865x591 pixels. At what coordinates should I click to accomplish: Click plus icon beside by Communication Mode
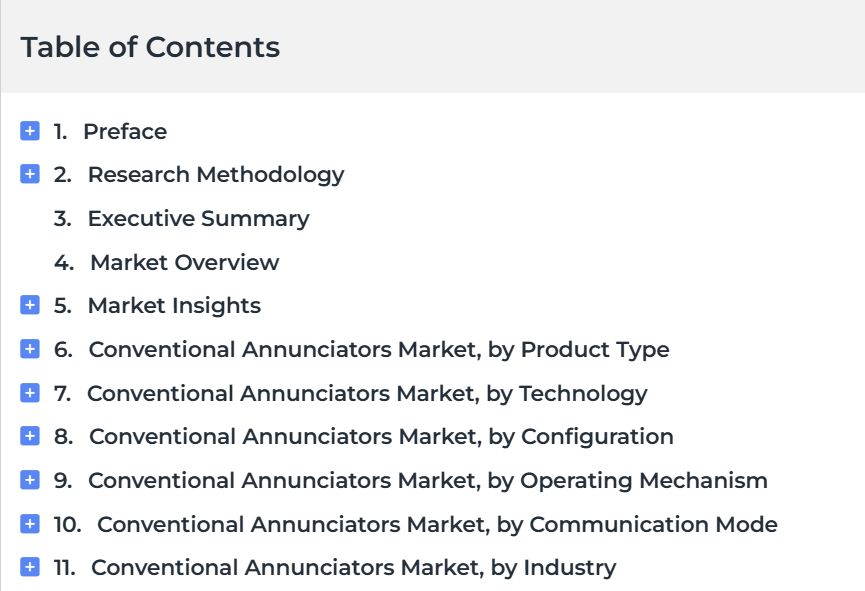tap(30, 524)
